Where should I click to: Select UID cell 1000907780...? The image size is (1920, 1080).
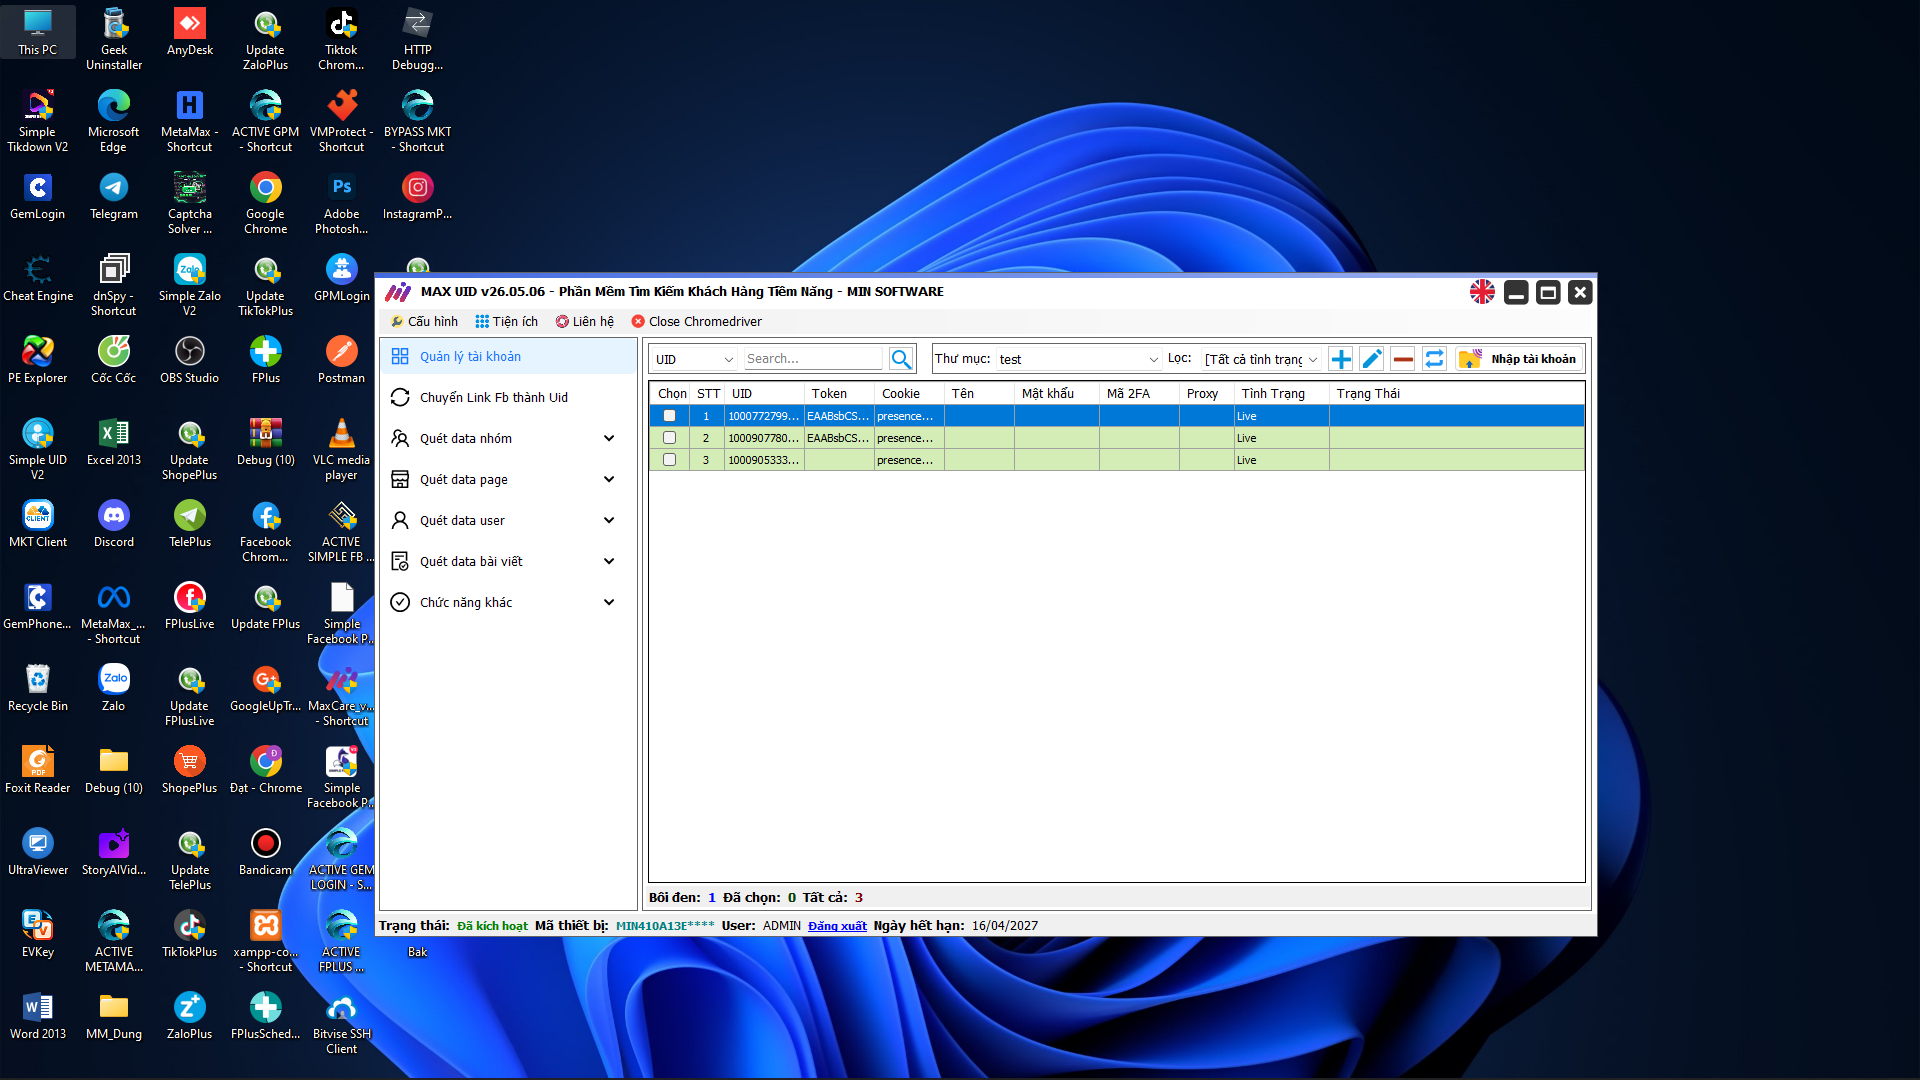pyautogui.click(x=764, y=438)
